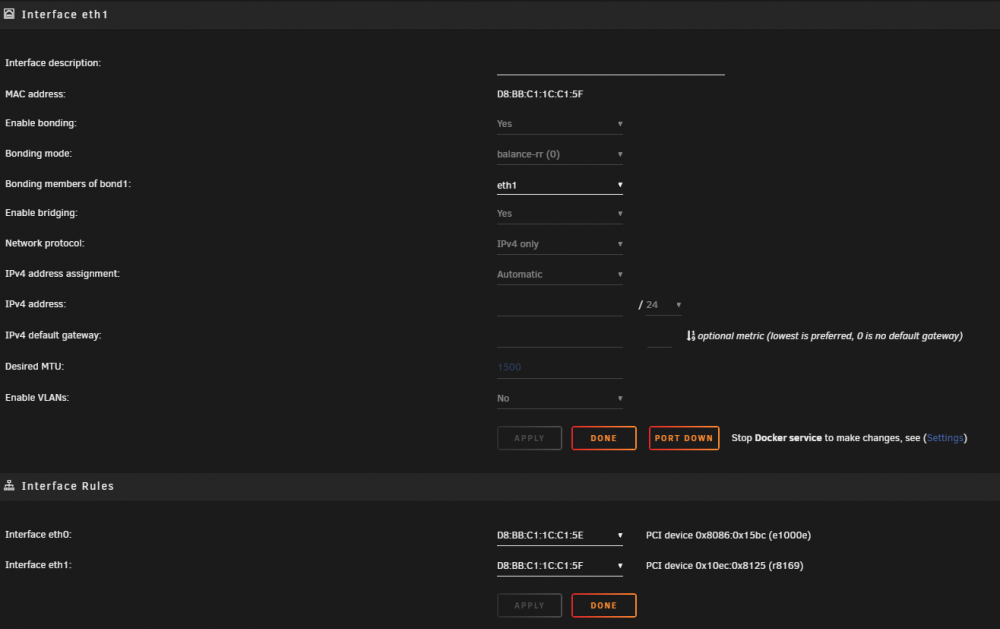This screenshot has width=1000, height=629.
Task: Click the Interface eth1 header title
Action: point(64,14)
